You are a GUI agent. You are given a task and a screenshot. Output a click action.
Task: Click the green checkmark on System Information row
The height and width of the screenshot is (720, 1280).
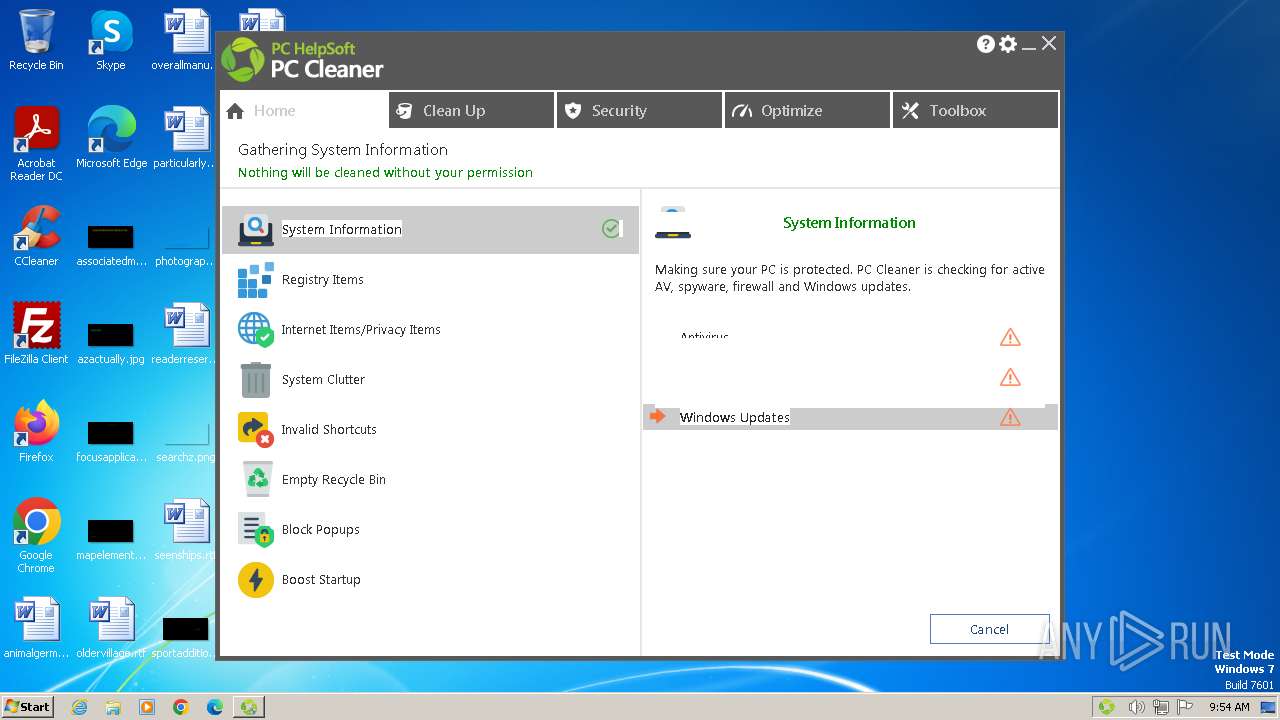[611, 229]
